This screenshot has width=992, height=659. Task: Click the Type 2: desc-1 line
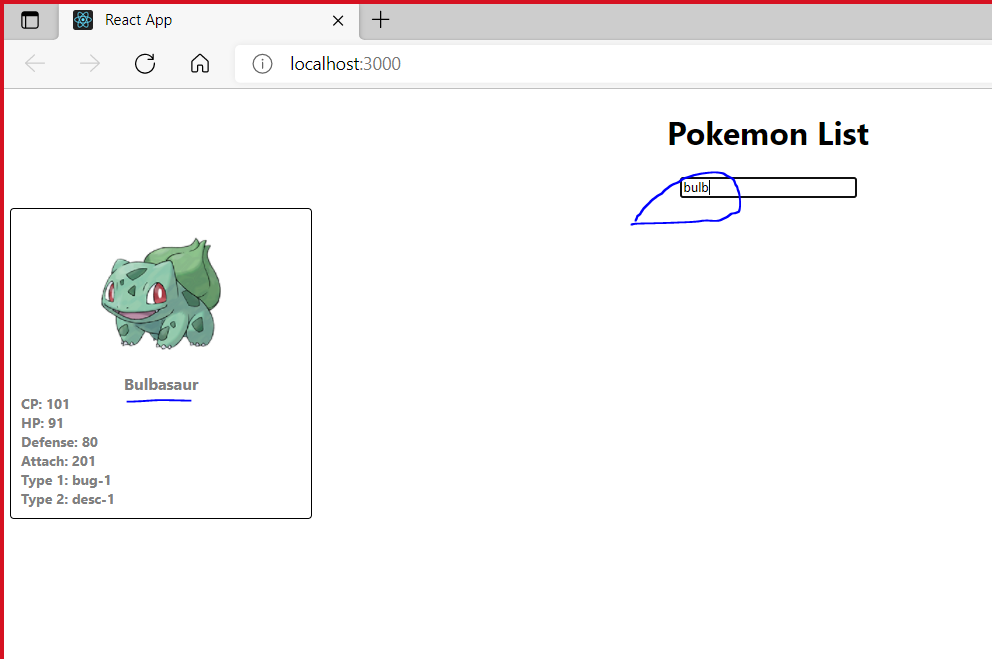click(x=68, y=499)
